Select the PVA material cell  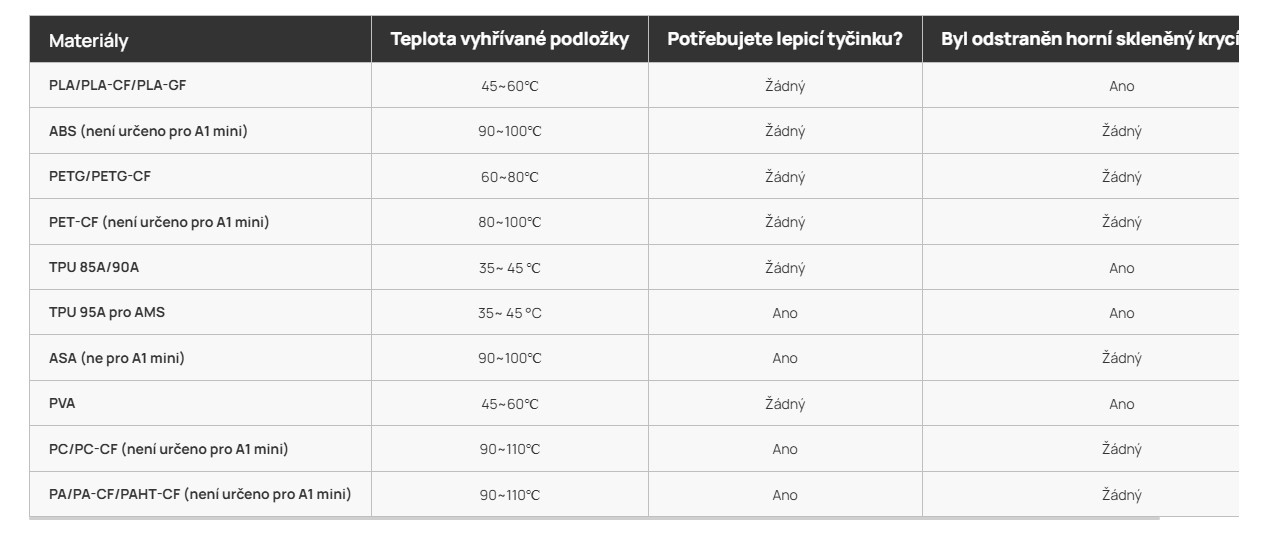pos(62,403)
